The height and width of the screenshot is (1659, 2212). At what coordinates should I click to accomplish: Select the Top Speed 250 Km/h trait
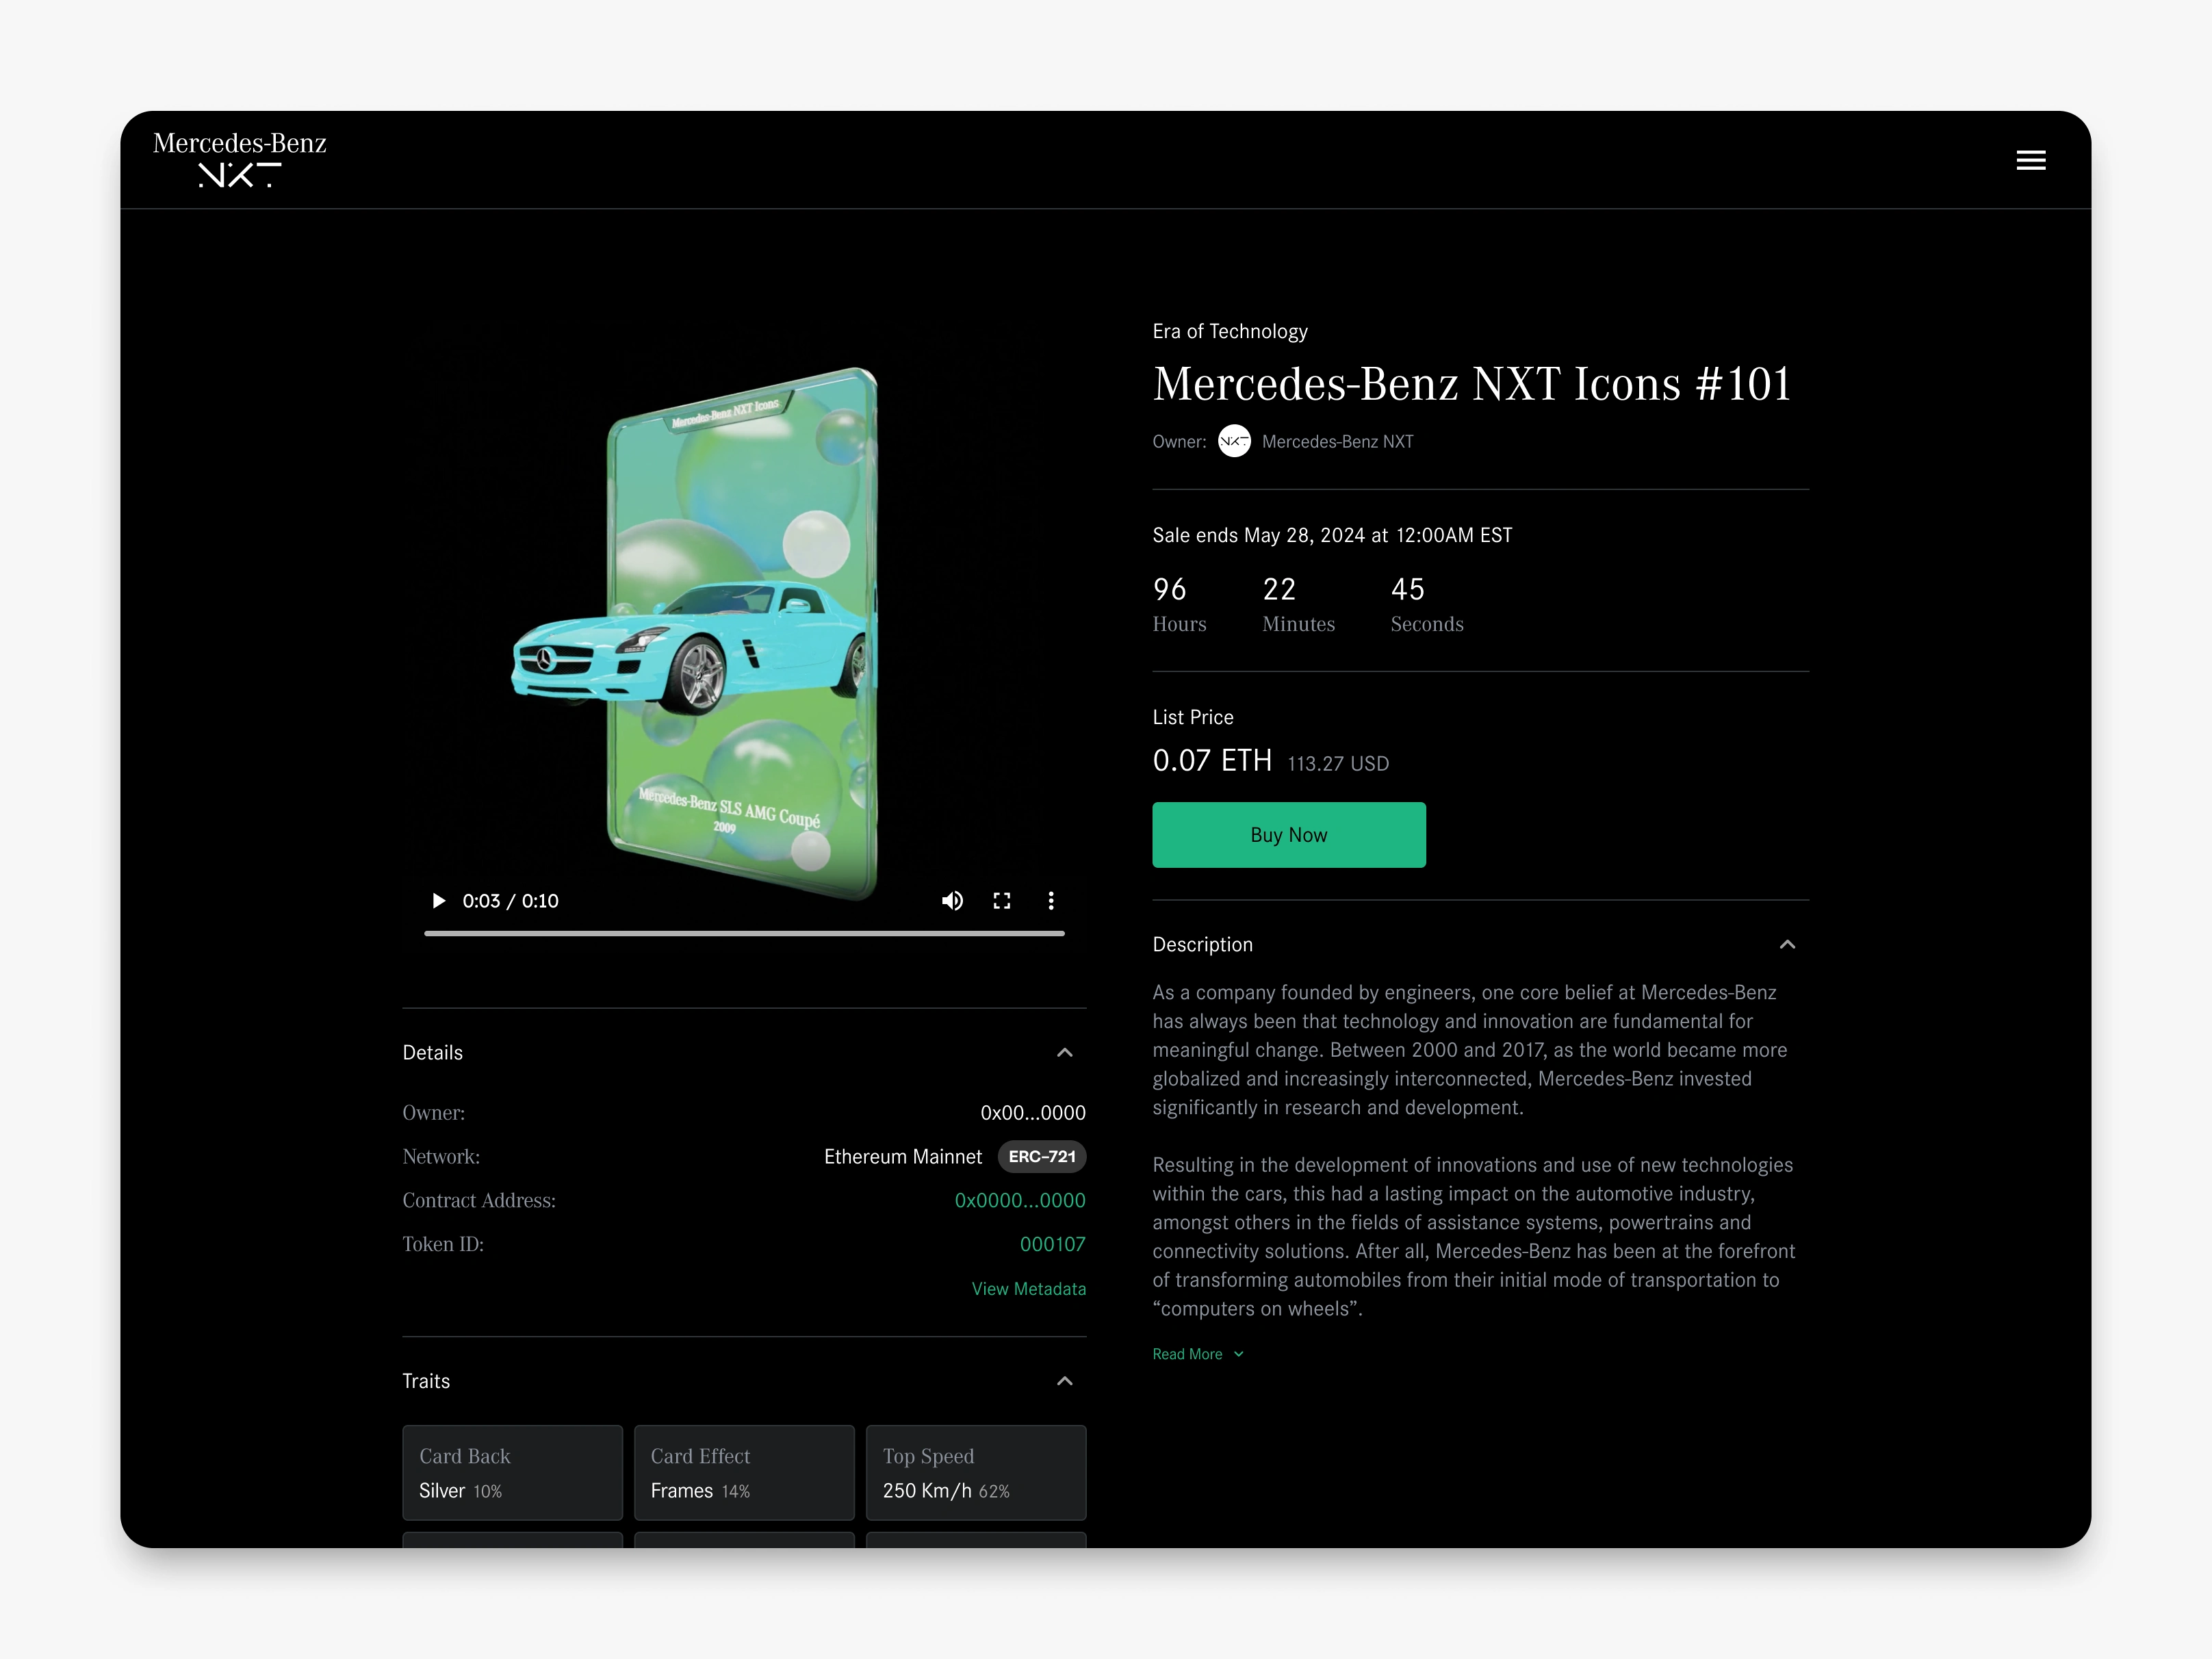tap(975, 1472)
